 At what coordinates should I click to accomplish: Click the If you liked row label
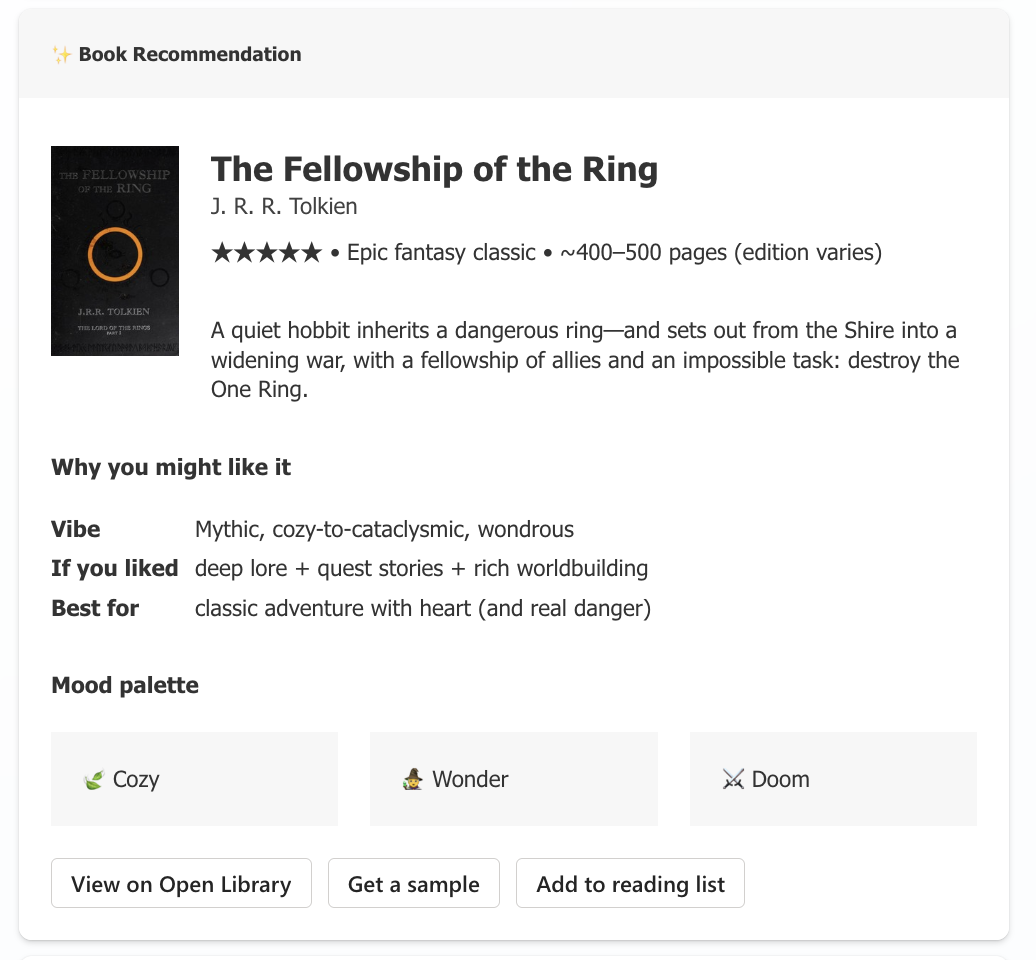tap(114, 569)
